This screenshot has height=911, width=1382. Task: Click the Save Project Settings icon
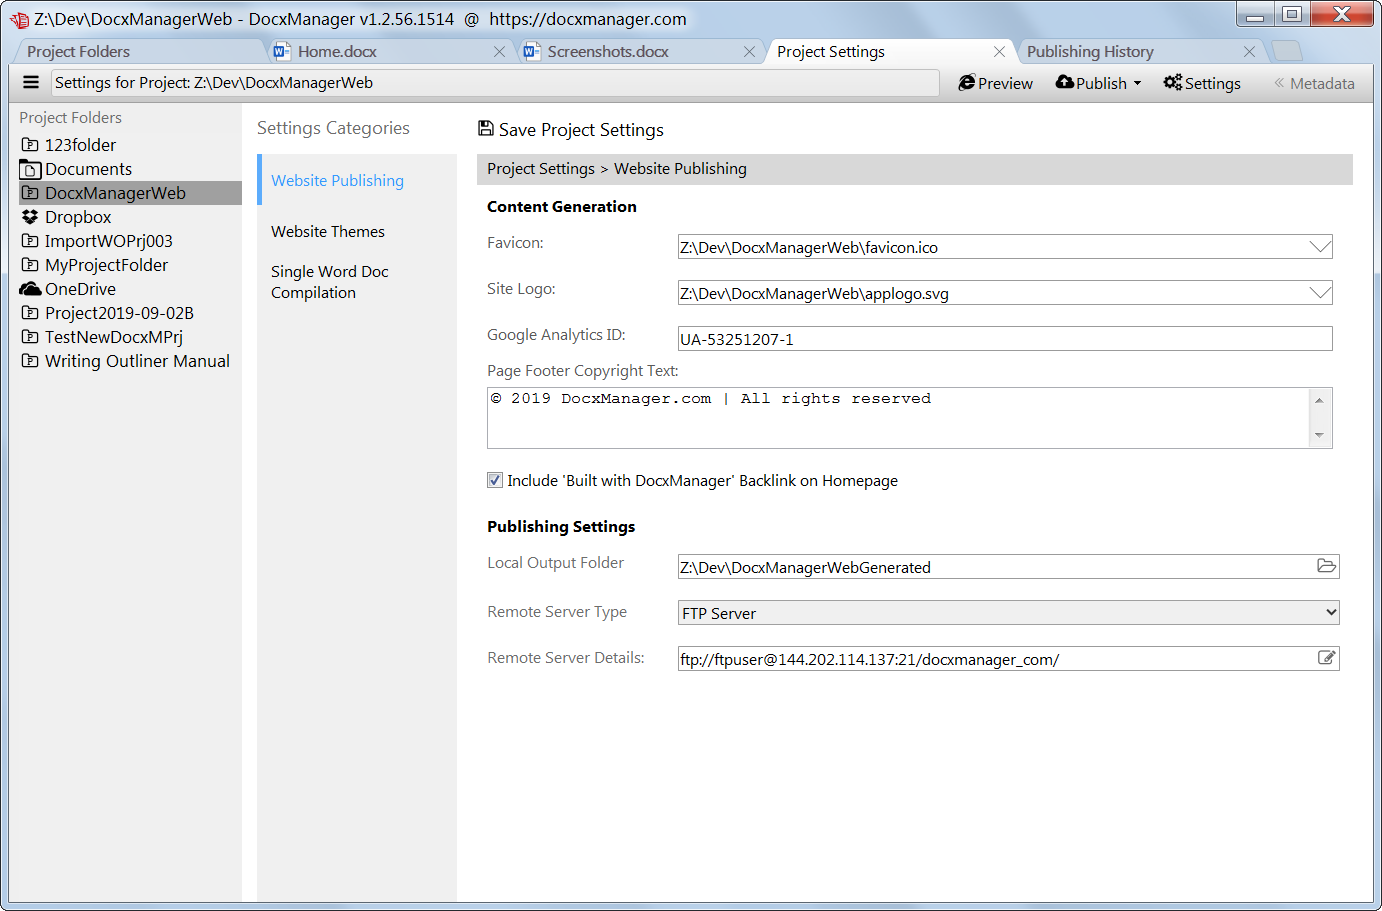486,129
